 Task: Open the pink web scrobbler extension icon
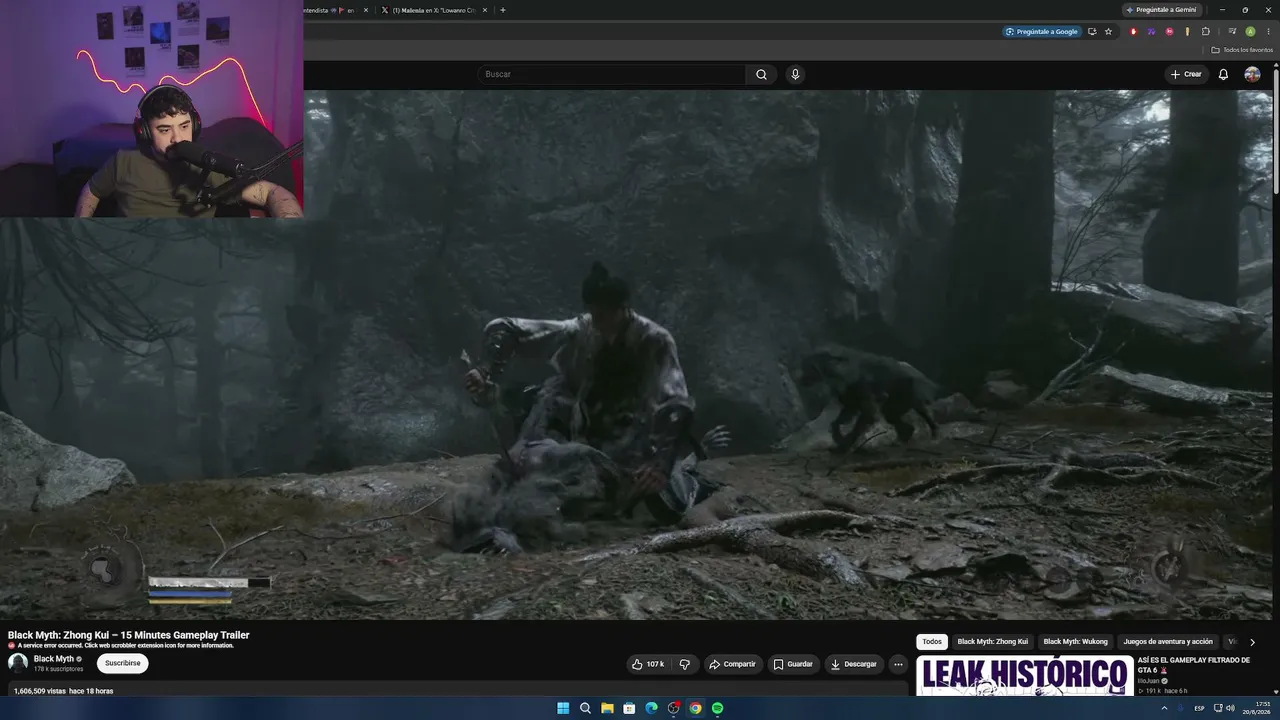click(x=1169, y=31)
